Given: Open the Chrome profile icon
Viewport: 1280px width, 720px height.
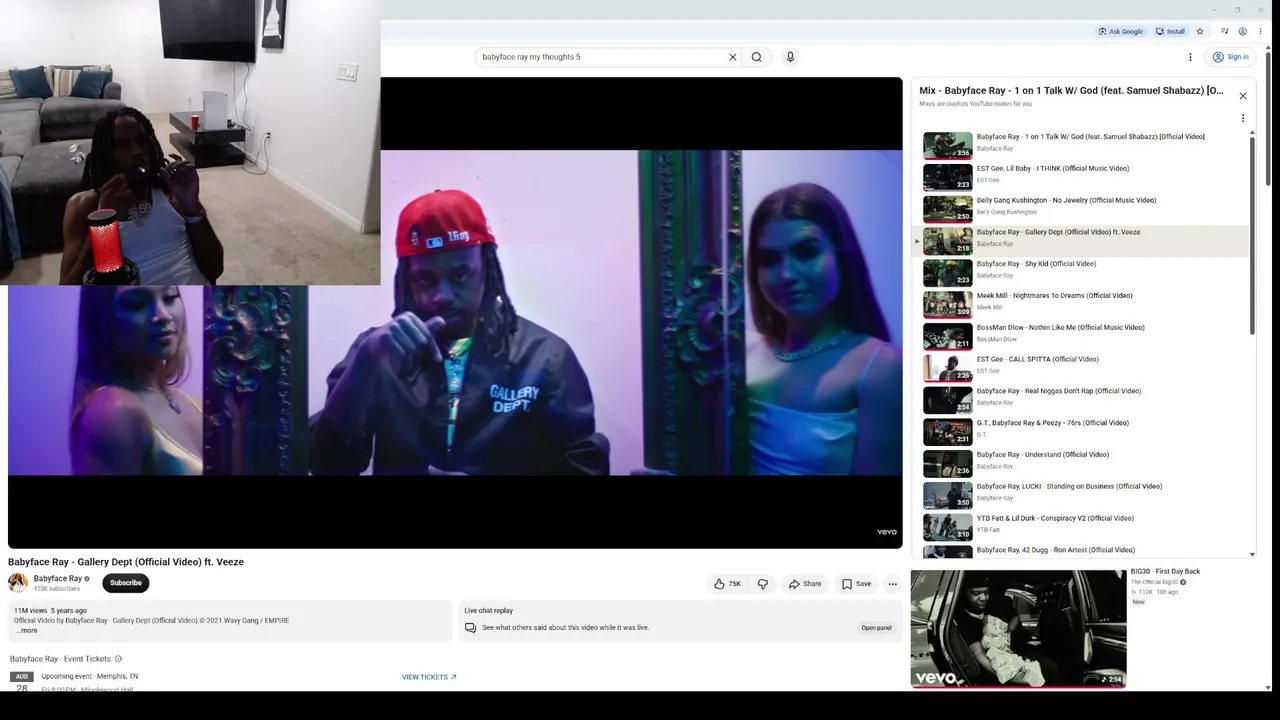Looking at the screenshot, I should coord(1242,31).
